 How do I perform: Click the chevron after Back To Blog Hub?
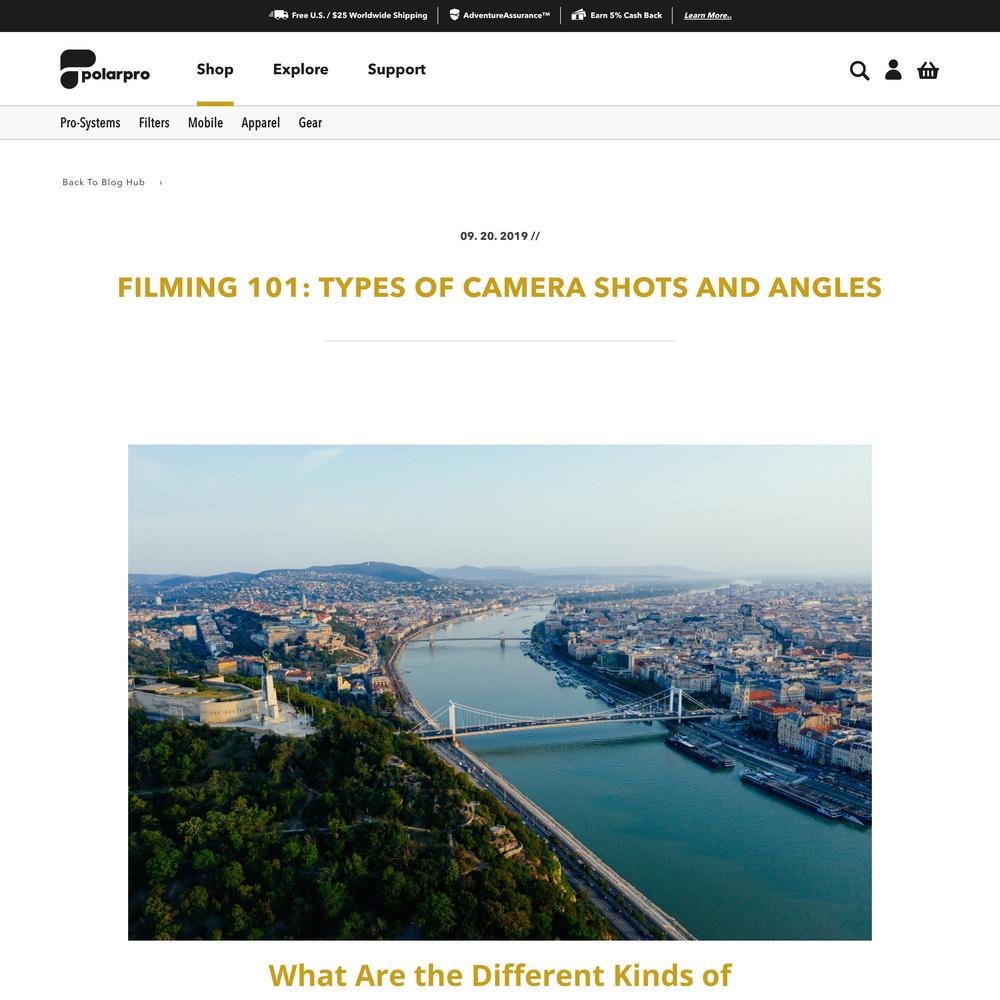click(x=161, y=183)
